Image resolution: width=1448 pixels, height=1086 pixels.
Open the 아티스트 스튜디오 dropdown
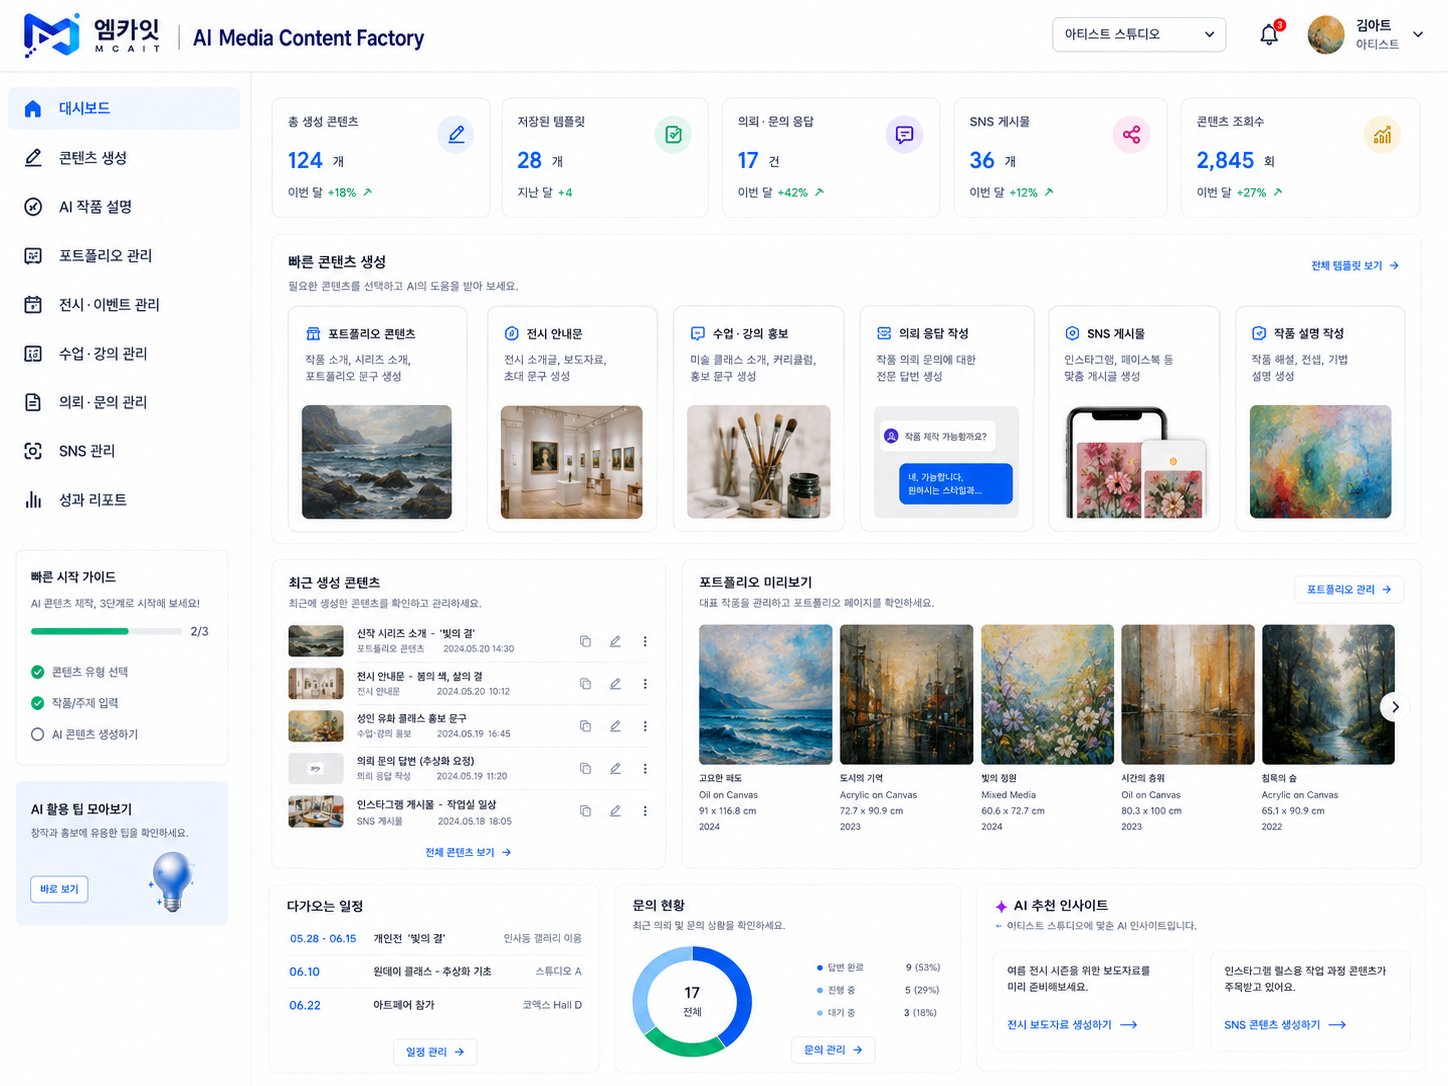tap(1139, 34)
